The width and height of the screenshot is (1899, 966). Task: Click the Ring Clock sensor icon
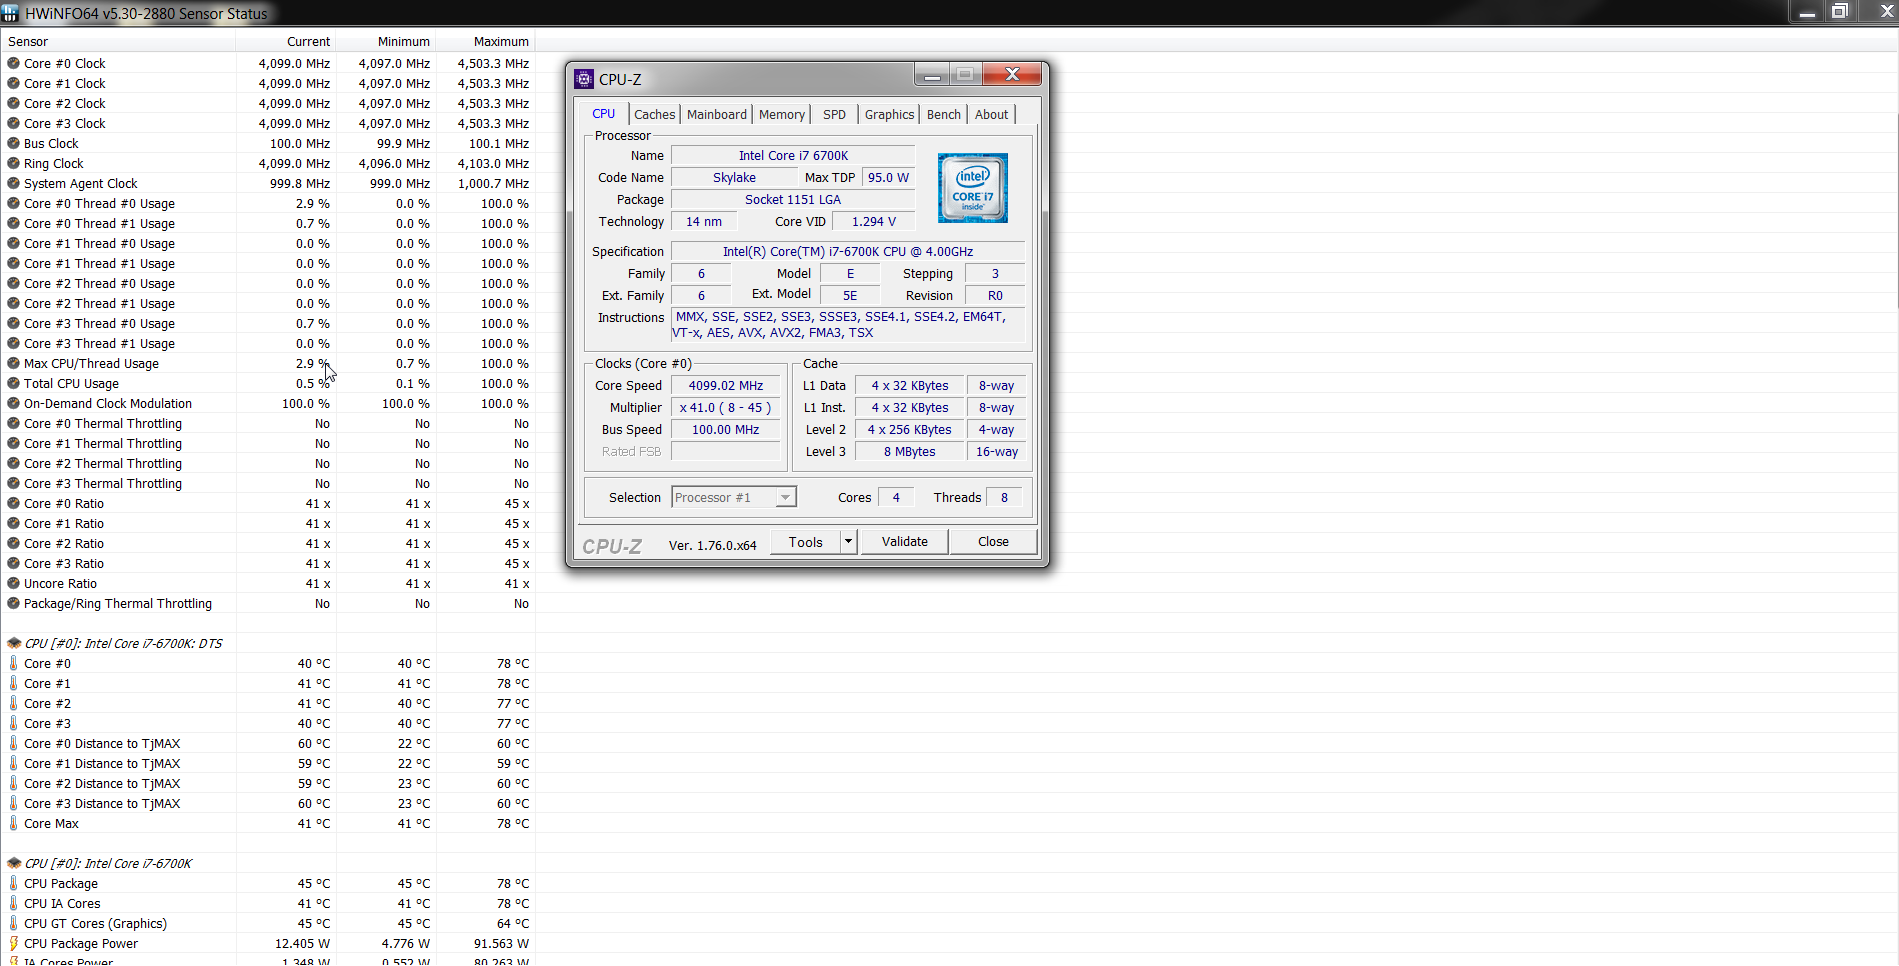click(x=14, y=163)
